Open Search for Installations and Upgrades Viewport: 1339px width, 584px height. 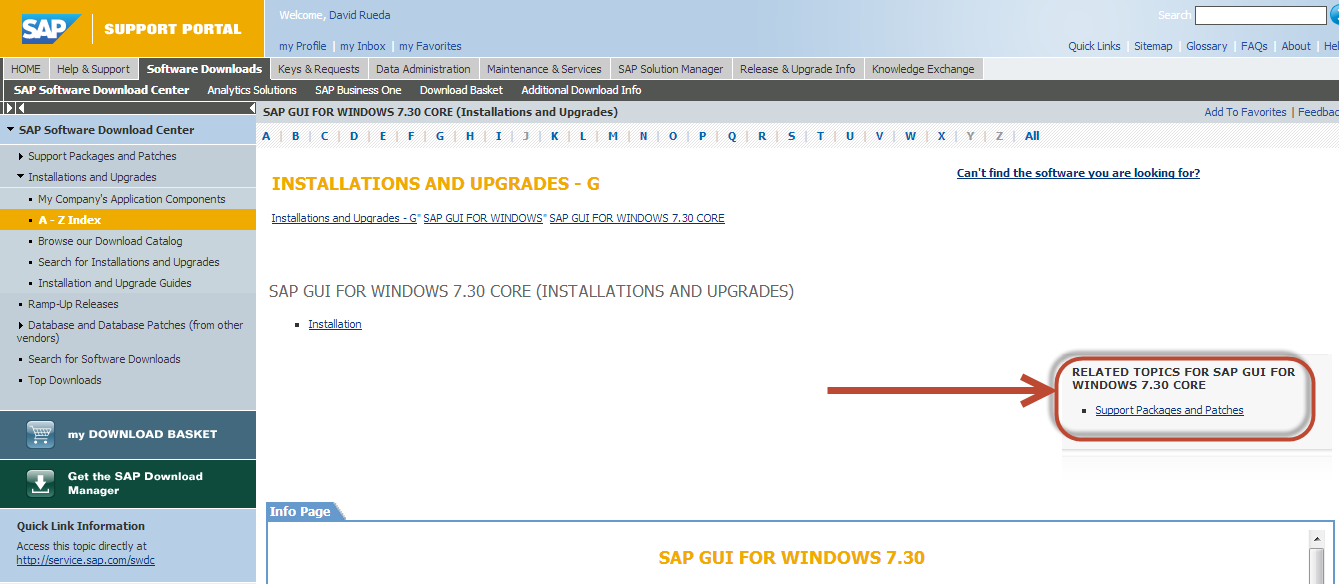click(x=129, y=262)
